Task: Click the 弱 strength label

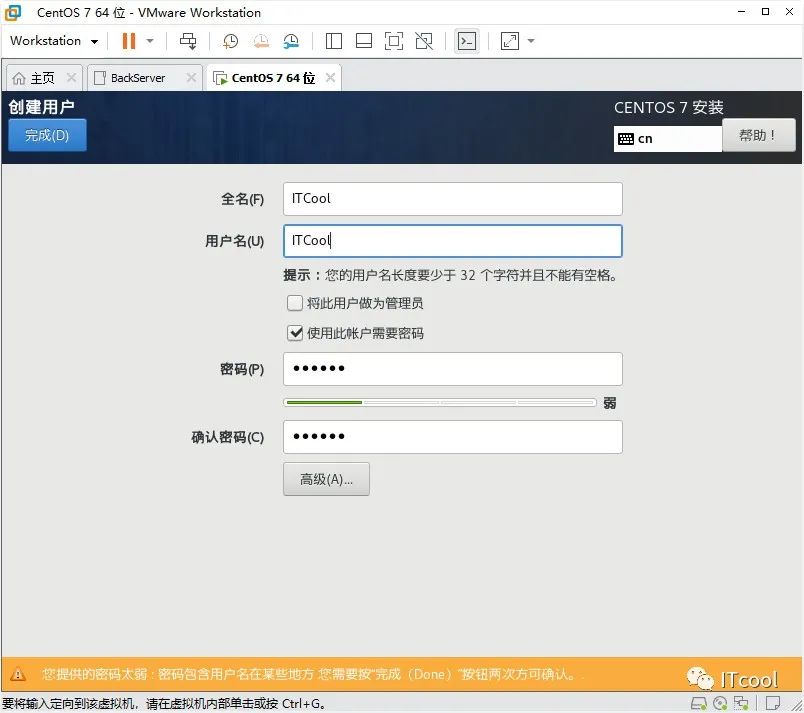Action: pos(610,403)
